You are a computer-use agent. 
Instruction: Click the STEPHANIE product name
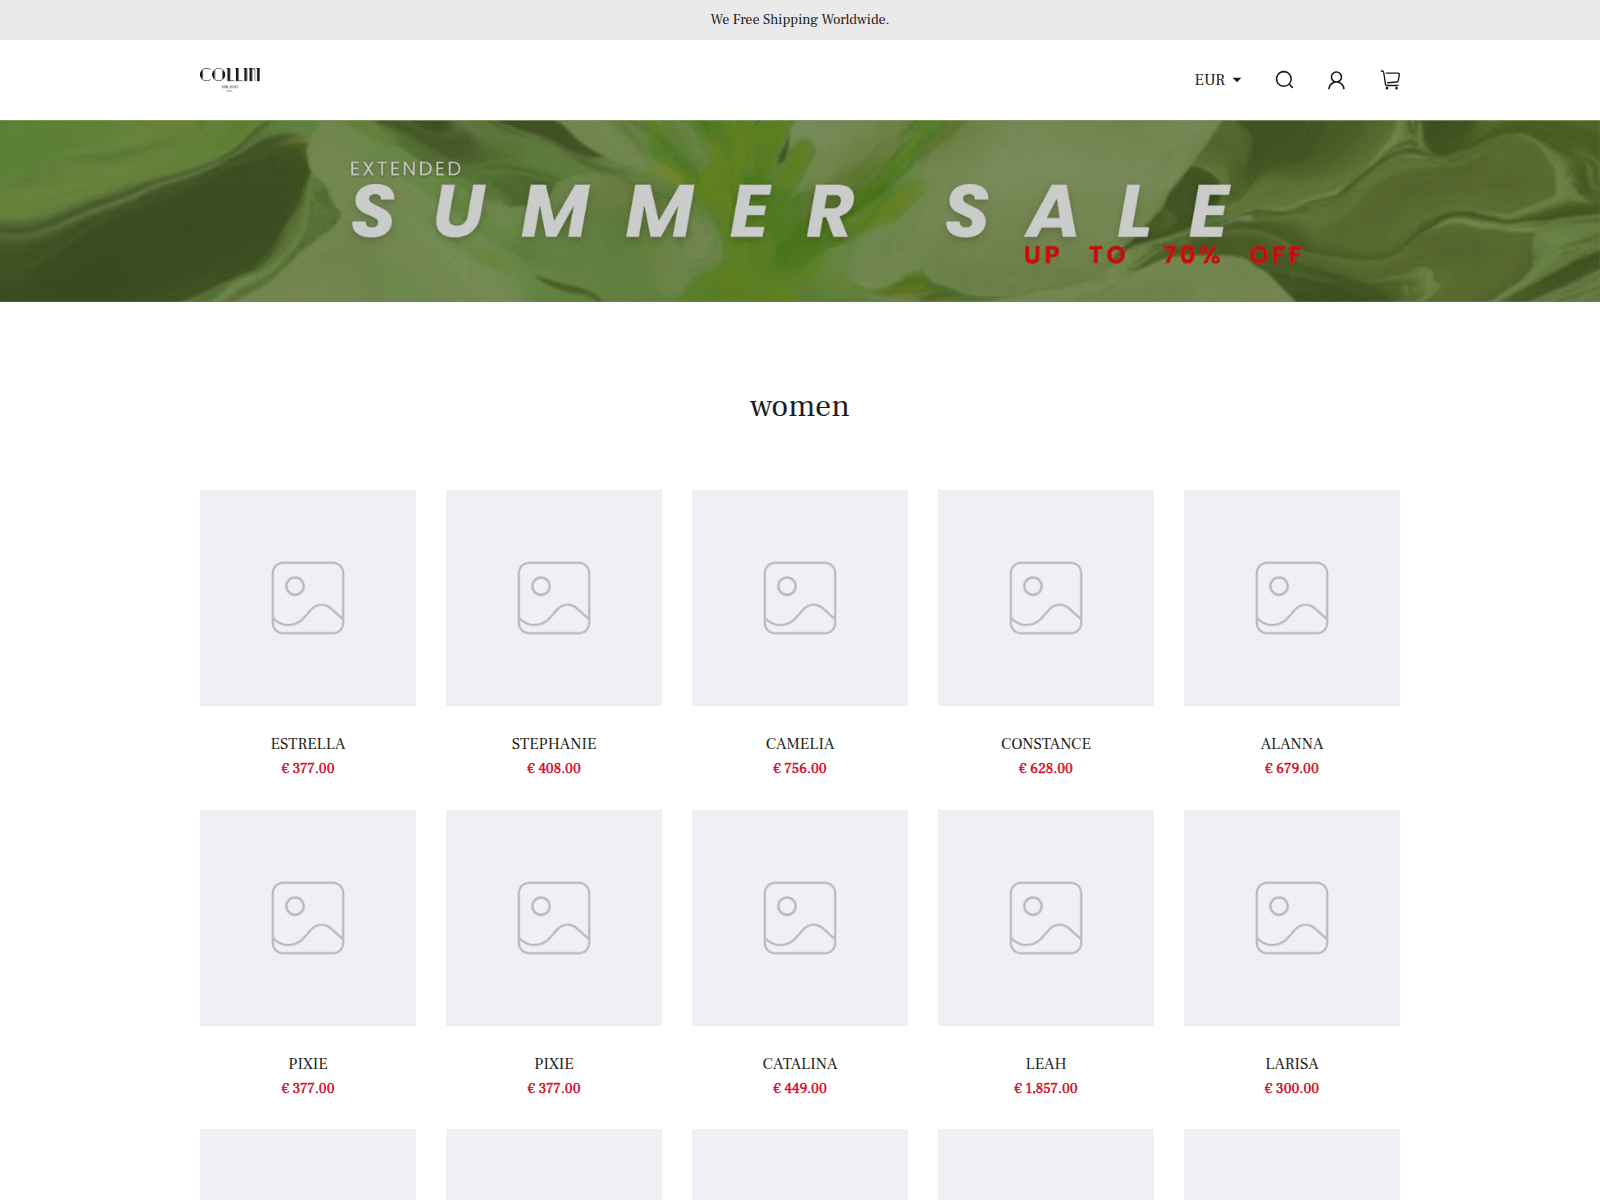tap(554, 744)
